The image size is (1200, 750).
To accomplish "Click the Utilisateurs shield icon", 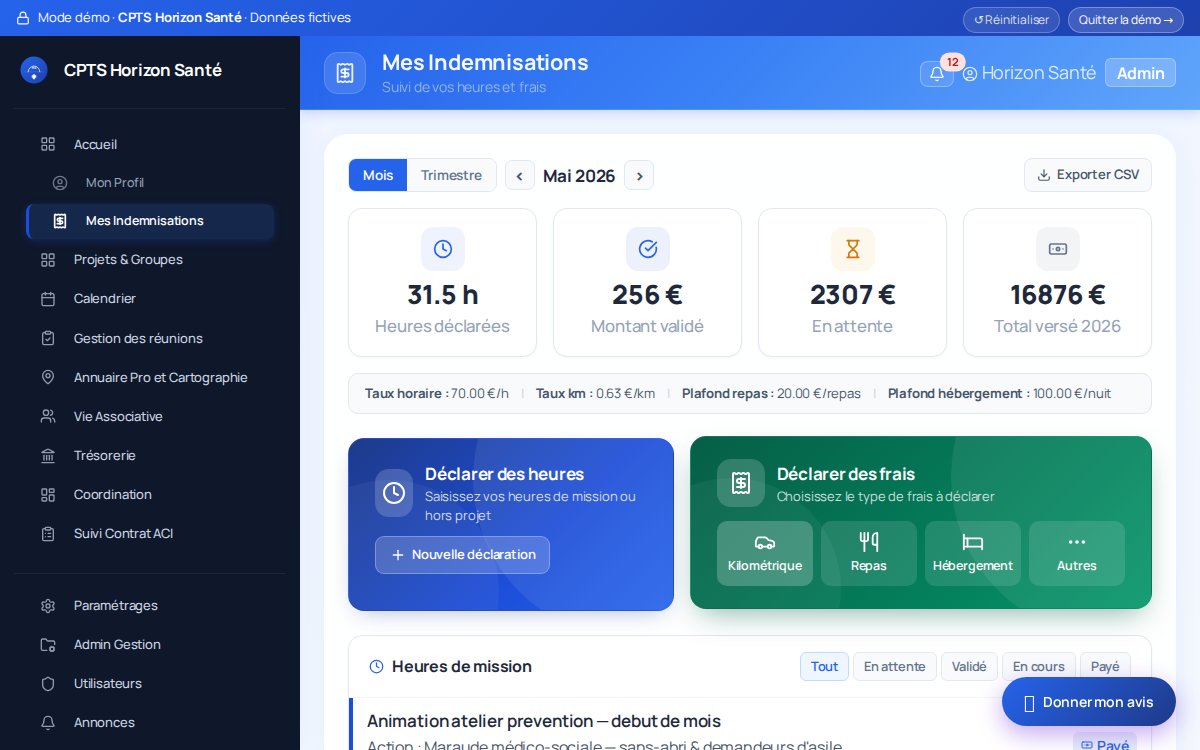I will click(48, 684).
